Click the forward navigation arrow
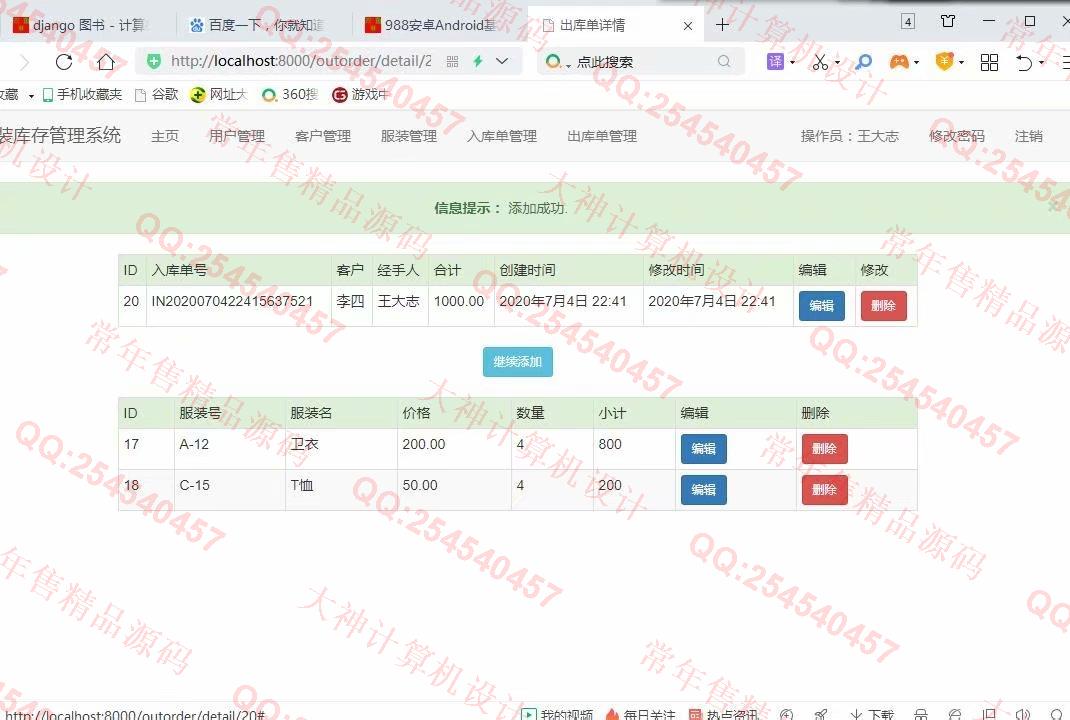 (x=24, y=63)
